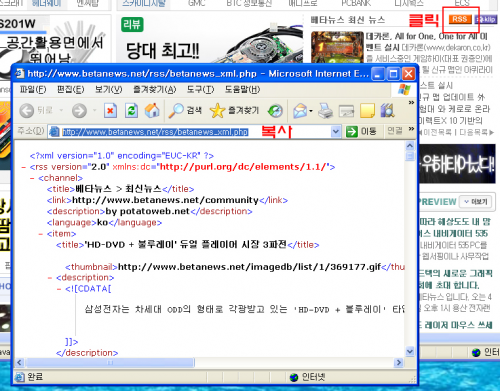Collapse the rss XML node
The height and width of the screenshot is (391, 500).
[x=24, y=167]
